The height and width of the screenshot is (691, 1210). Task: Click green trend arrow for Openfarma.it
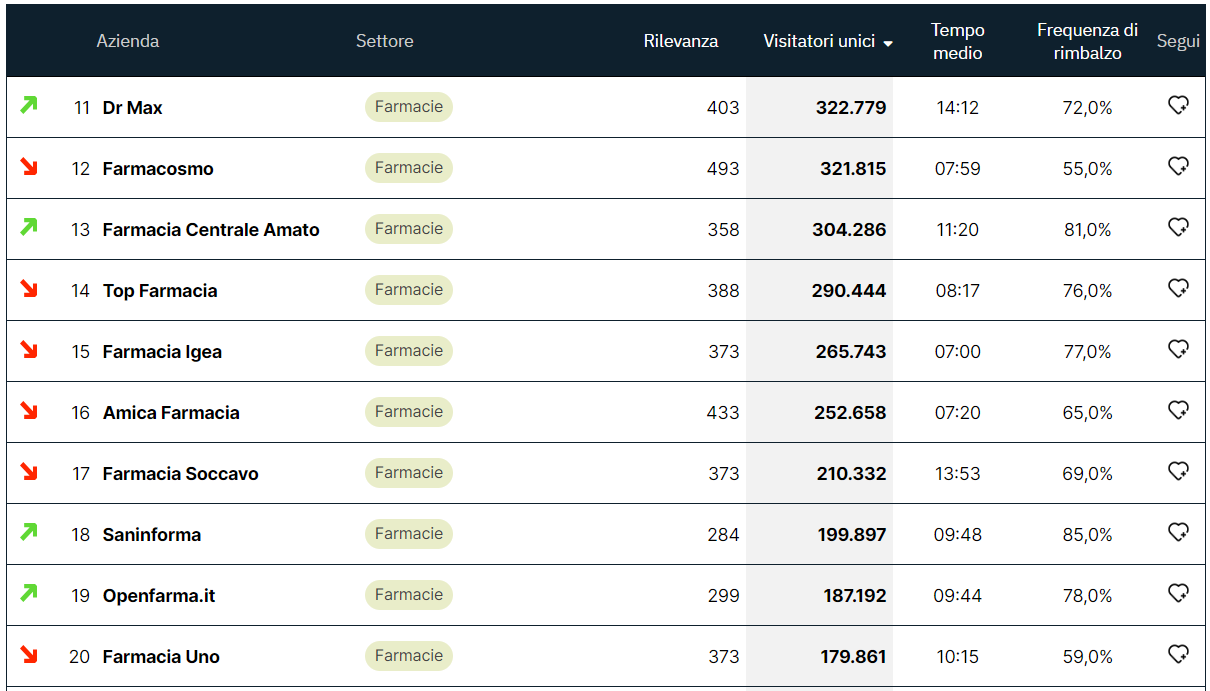coord(29,593)
